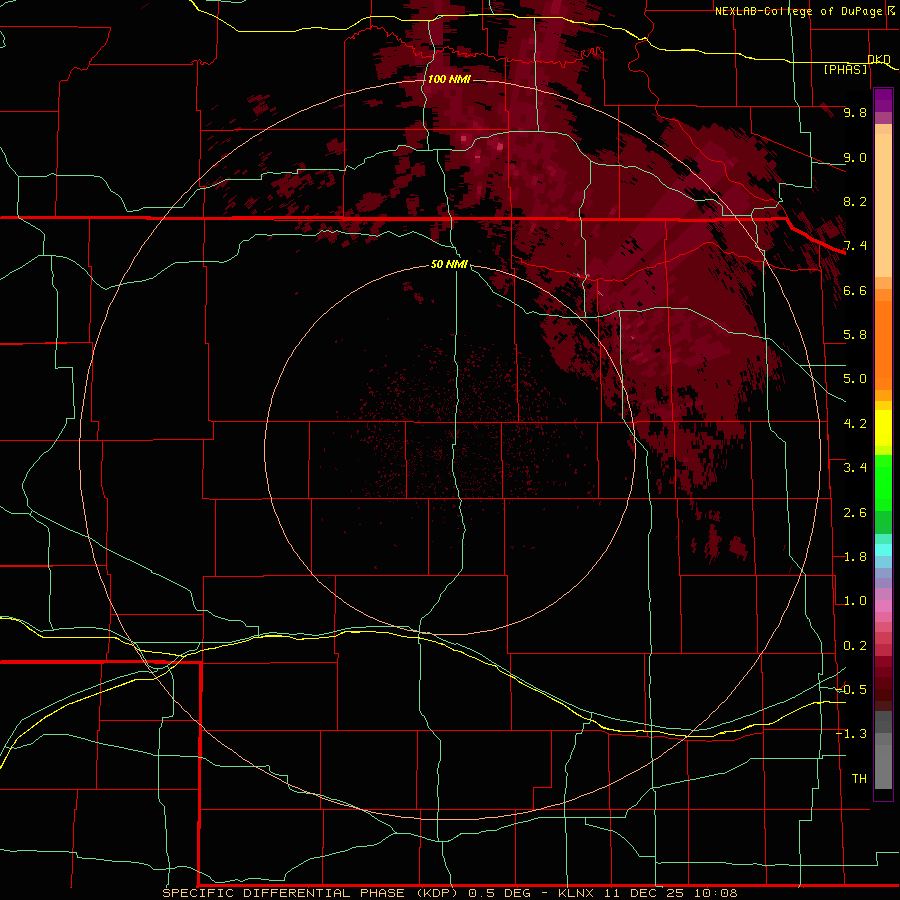900x900 pixels.
Task: Click the DKD label above the color scale
Action: click(879, 59)
